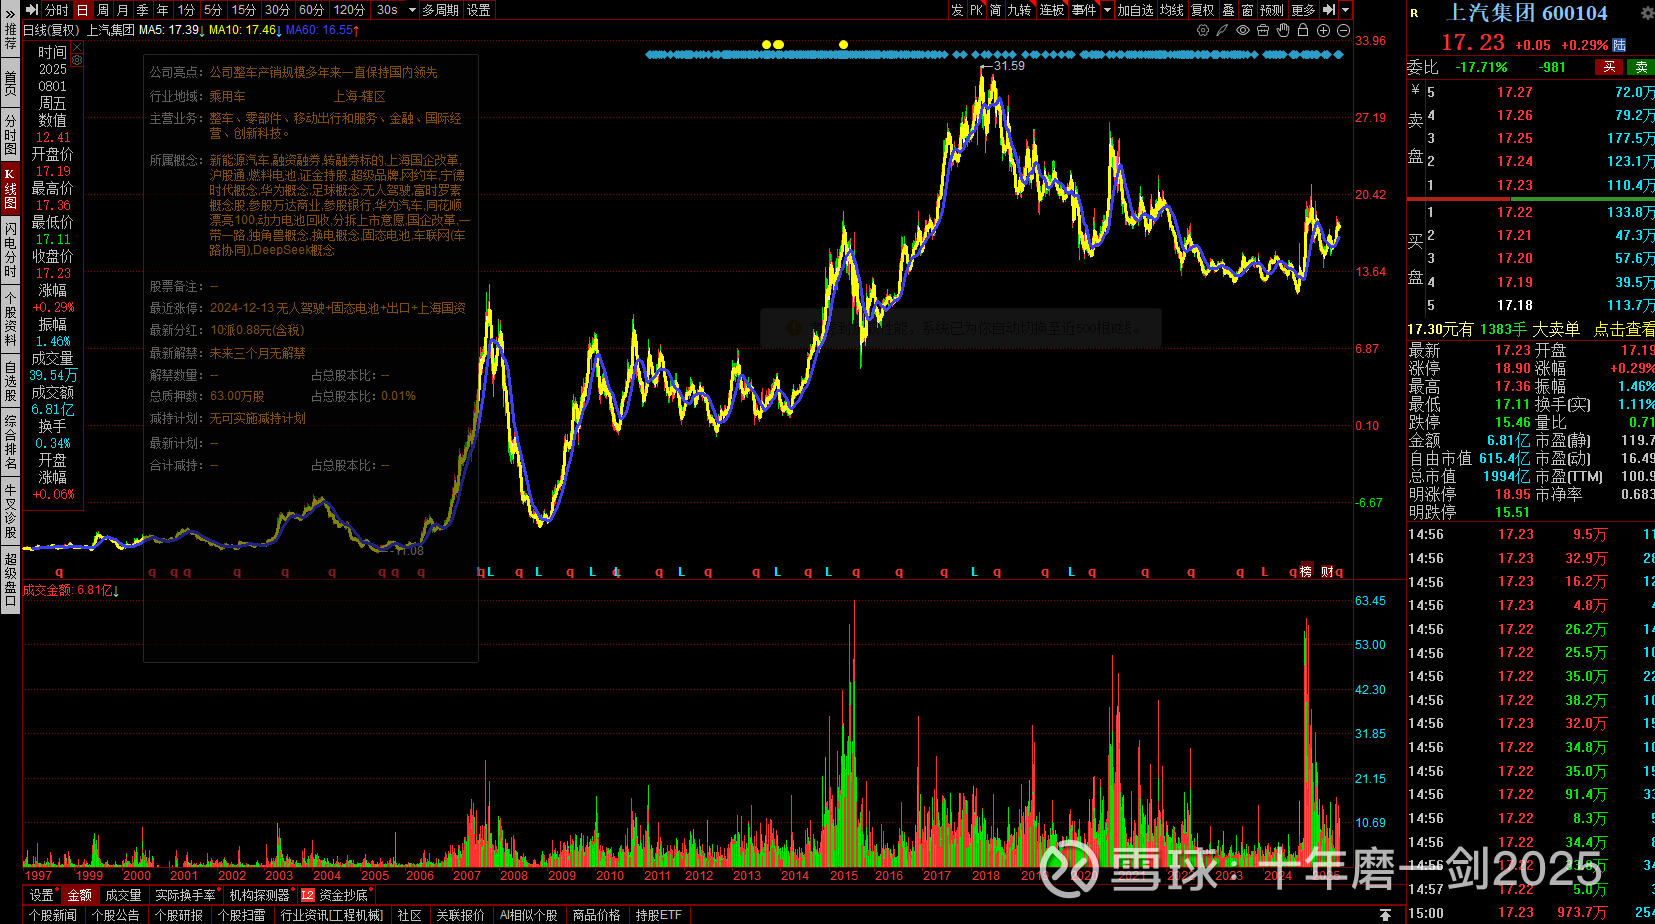Toggle 均线 moving averages
The height and width of the screenshot is (924, 1655).
coord(1172,10)
